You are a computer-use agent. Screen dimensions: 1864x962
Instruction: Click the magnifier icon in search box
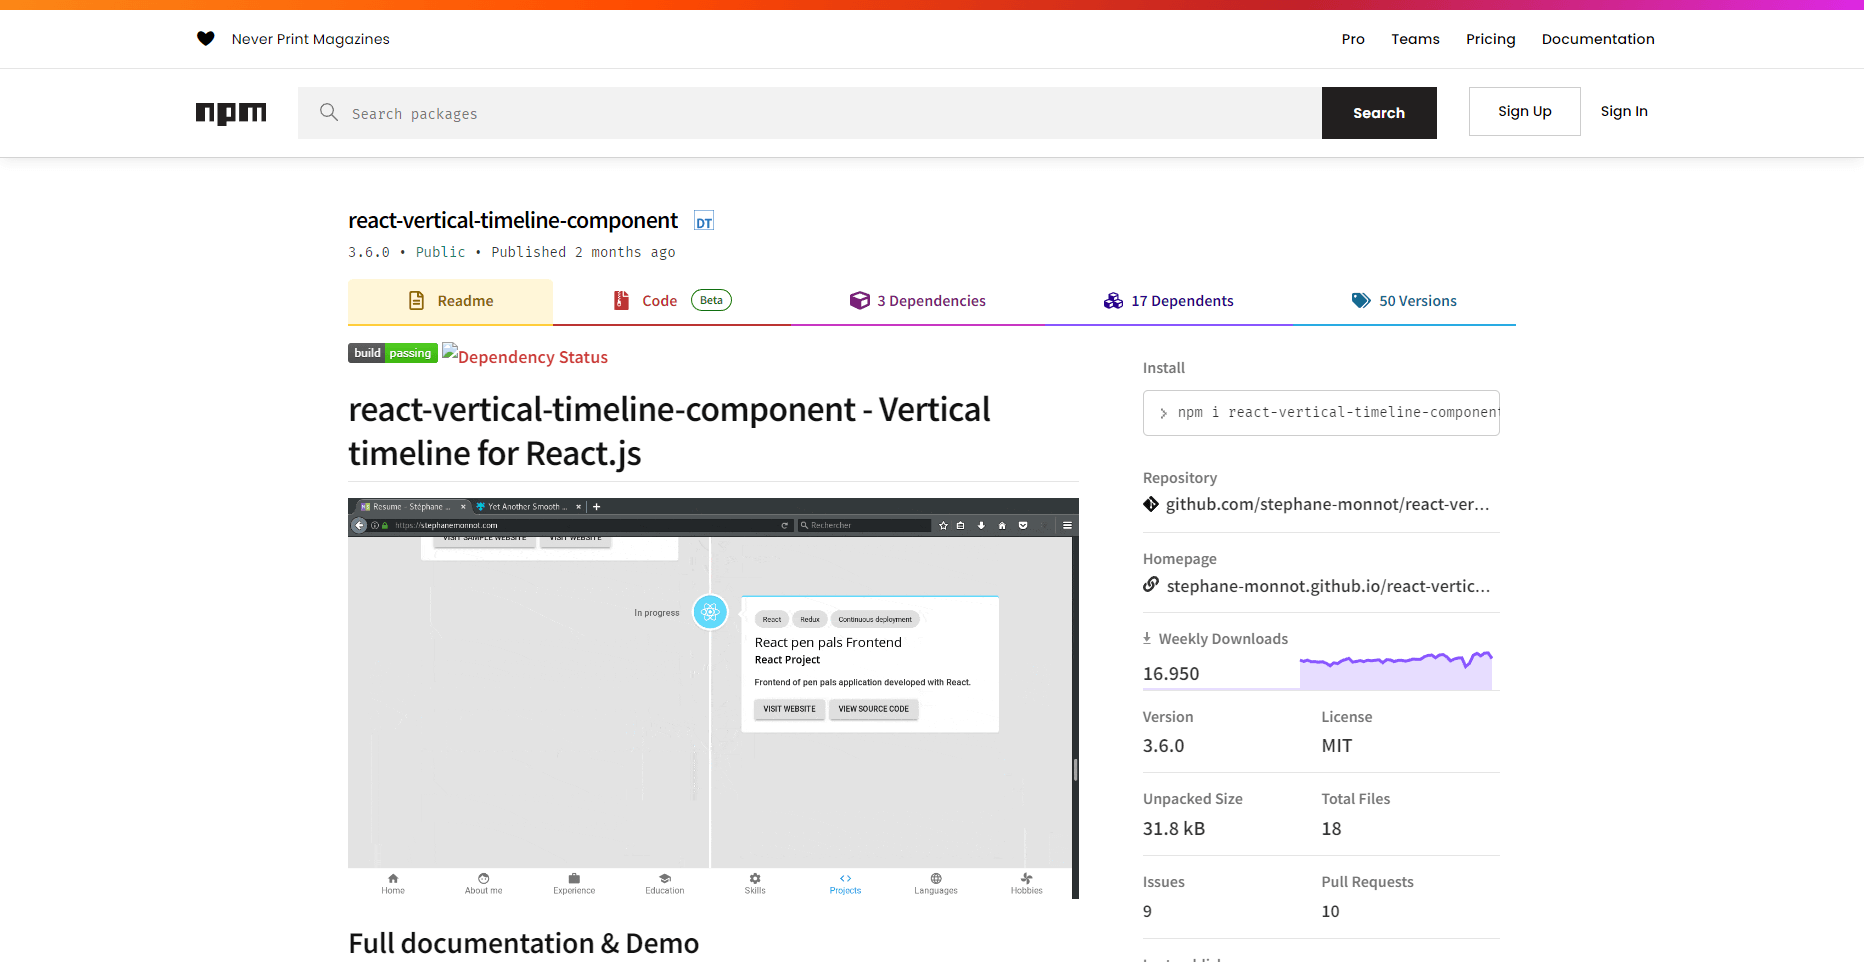[329, 112]
